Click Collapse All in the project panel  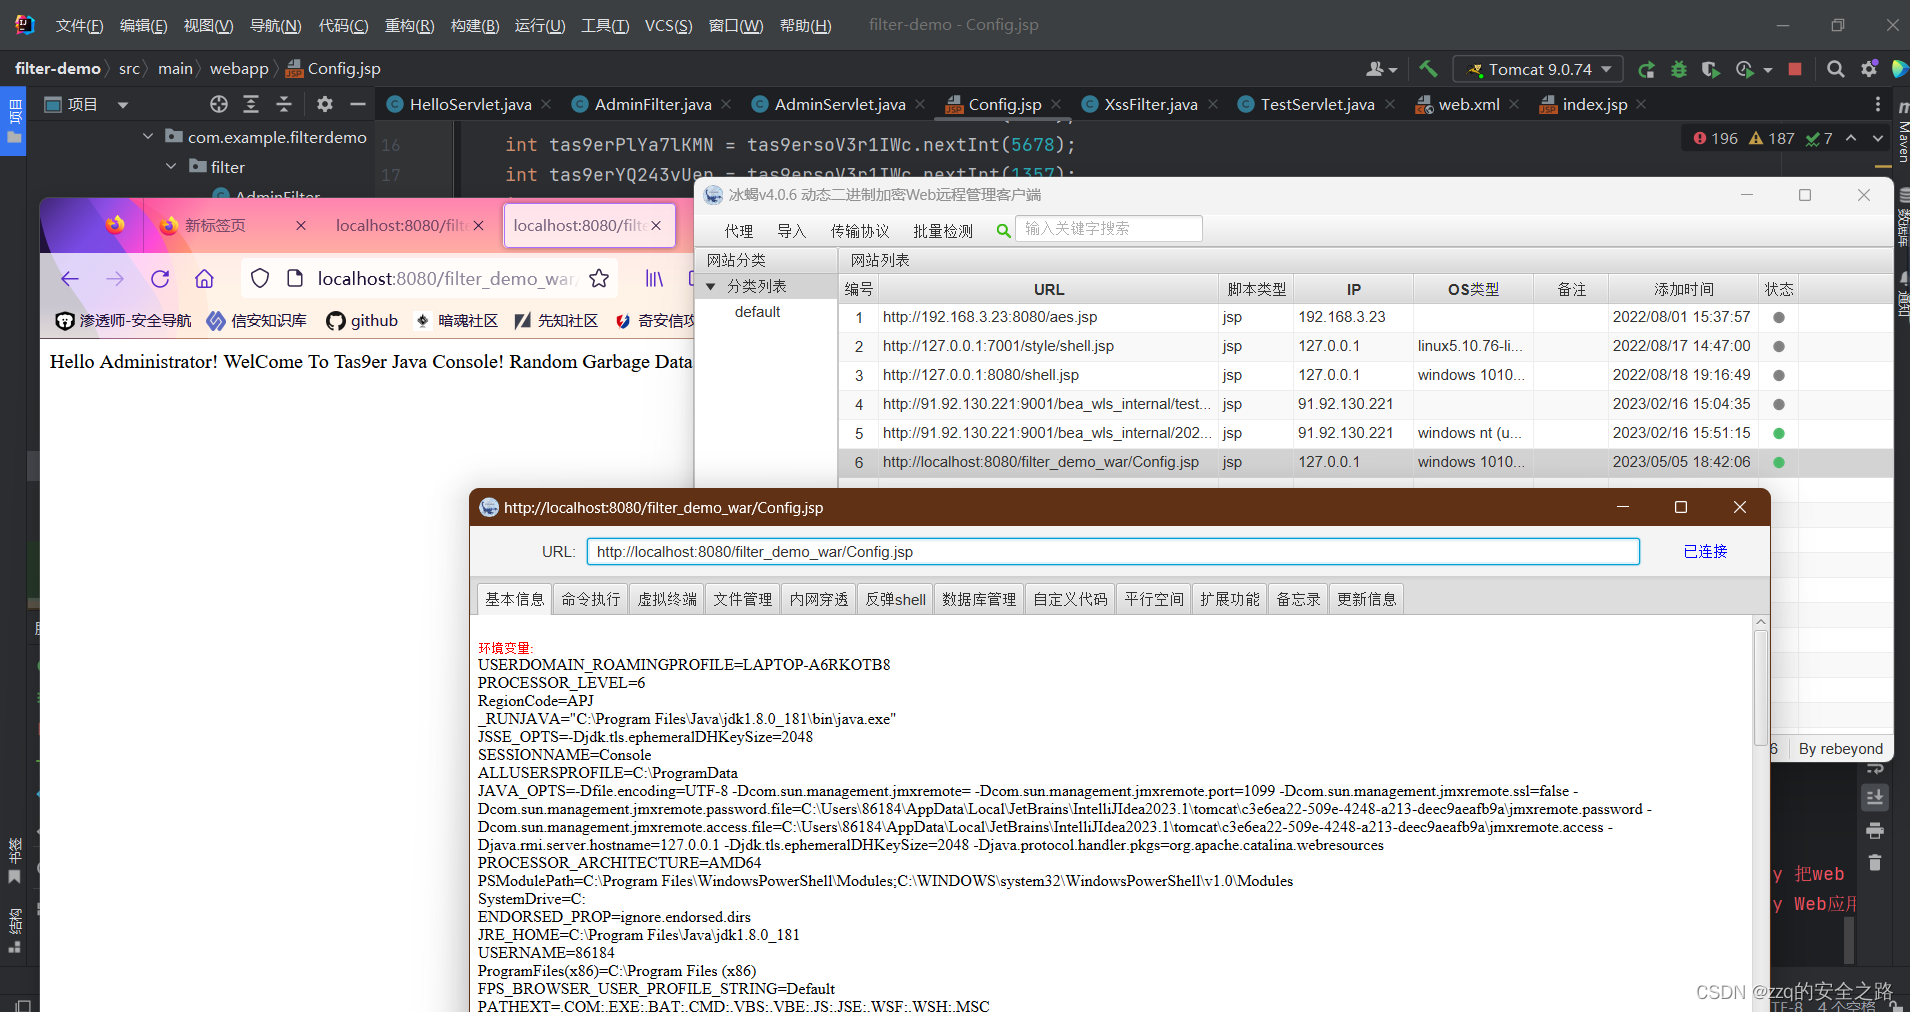pos(284,104)
